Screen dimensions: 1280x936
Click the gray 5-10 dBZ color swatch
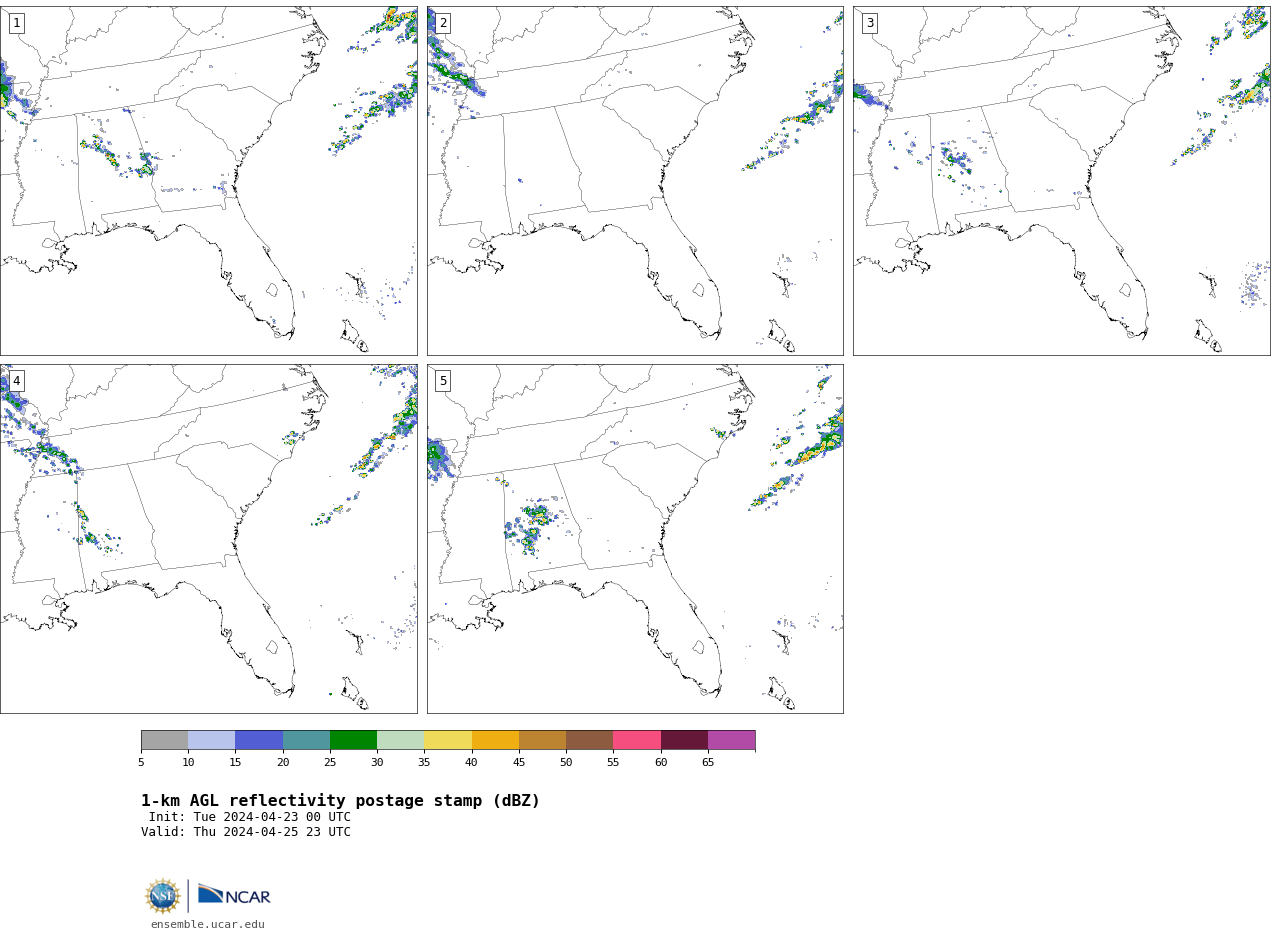165,740
